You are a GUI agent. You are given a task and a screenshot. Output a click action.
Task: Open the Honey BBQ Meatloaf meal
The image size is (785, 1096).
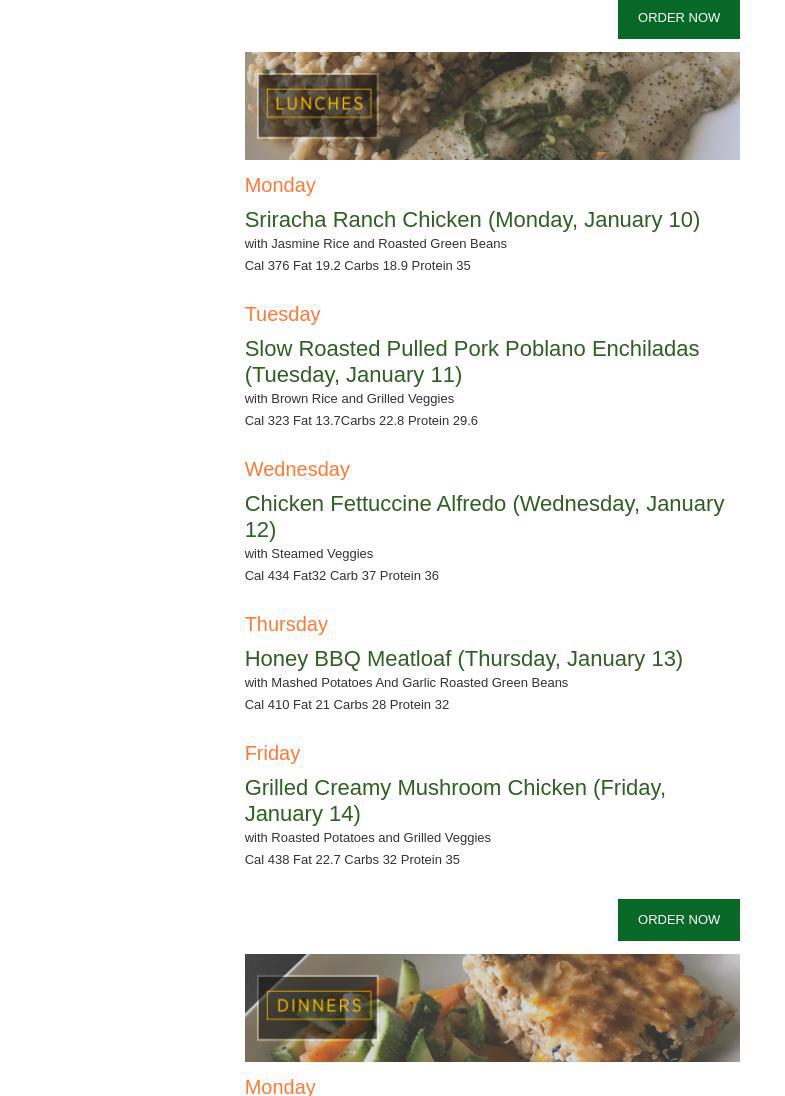click(x=463, y=659)
